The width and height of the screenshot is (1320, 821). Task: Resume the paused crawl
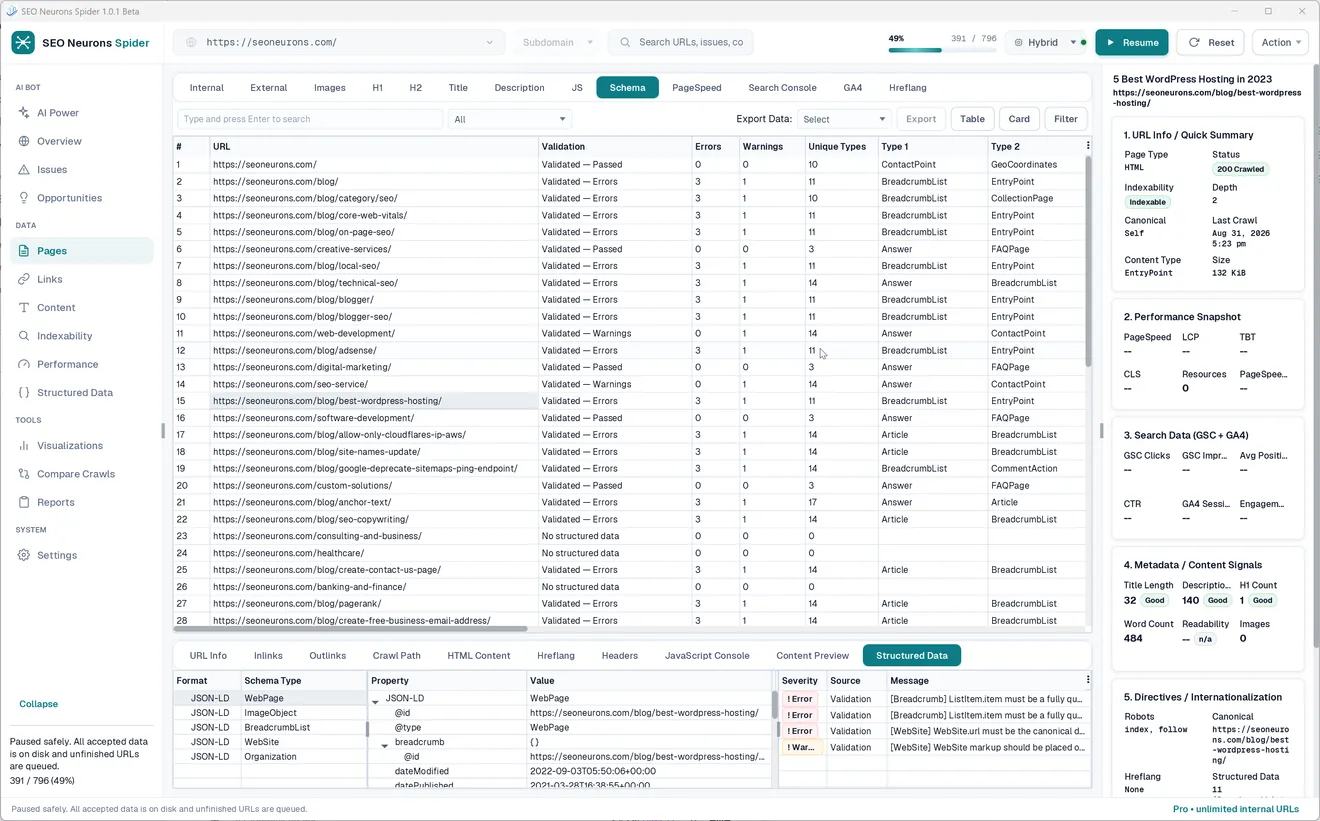[x=1132, y=42]
